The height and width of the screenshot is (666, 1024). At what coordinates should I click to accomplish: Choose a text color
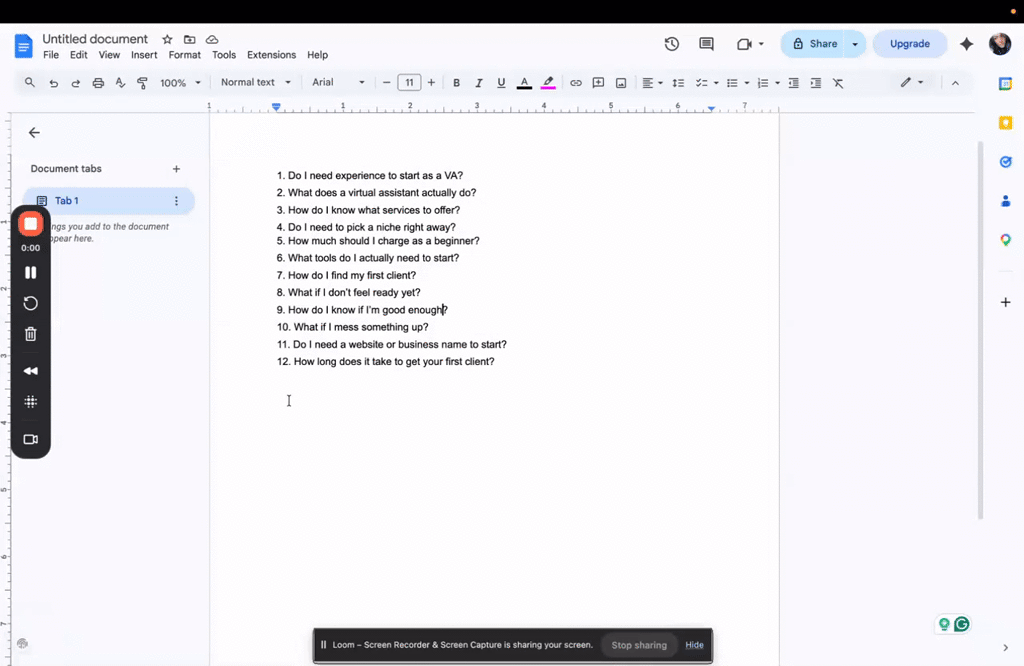[524, 83]
